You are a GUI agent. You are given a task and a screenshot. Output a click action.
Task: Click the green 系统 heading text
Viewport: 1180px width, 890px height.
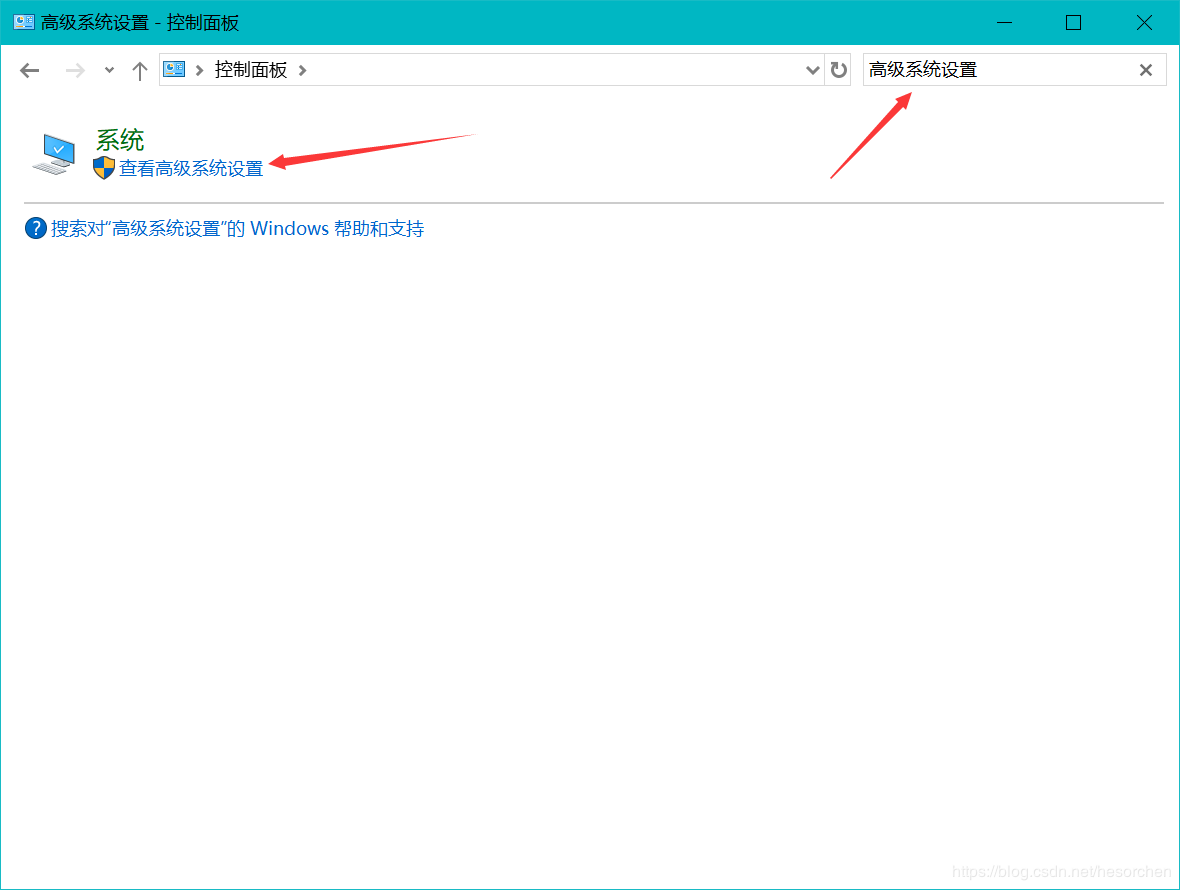(120, 139)
